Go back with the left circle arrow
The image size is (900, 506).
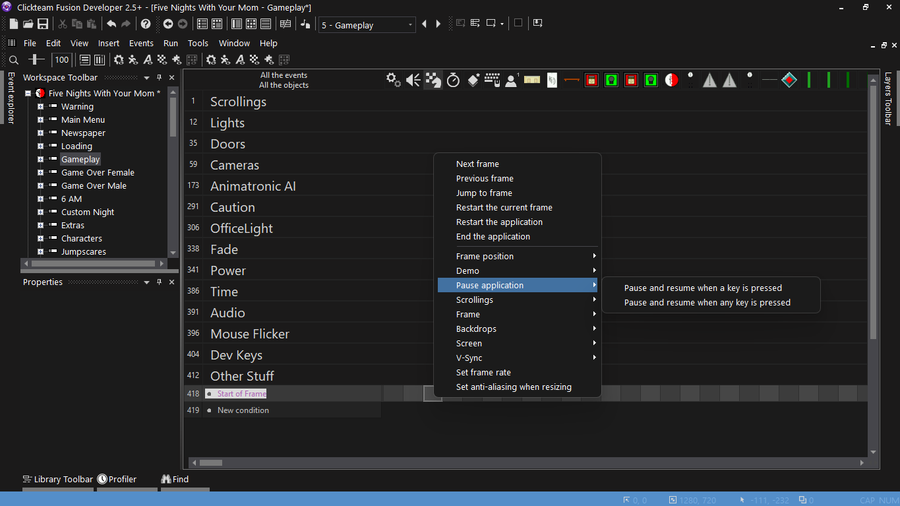tap(168, 24)
